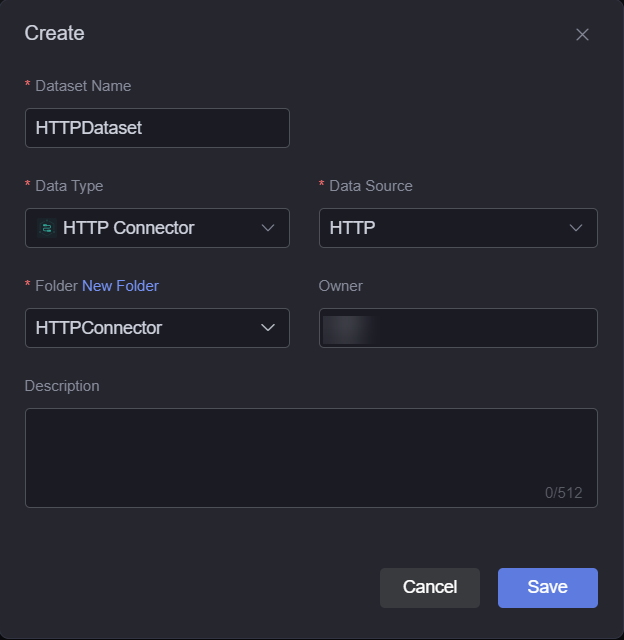Save the new dataset
Image resolution: width=624 pixels, height=640 pixels.
(548, 587)
